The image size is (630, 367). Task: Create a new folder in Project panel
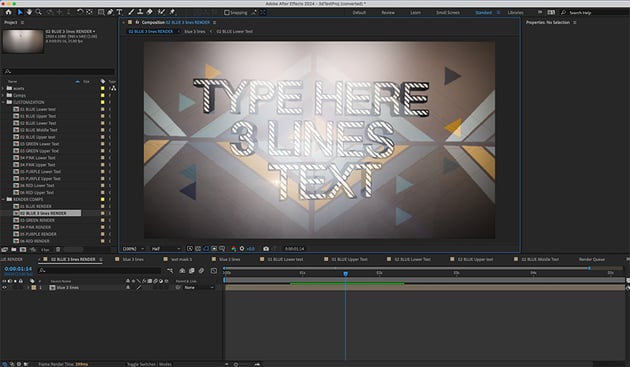[x=14, y=250]
